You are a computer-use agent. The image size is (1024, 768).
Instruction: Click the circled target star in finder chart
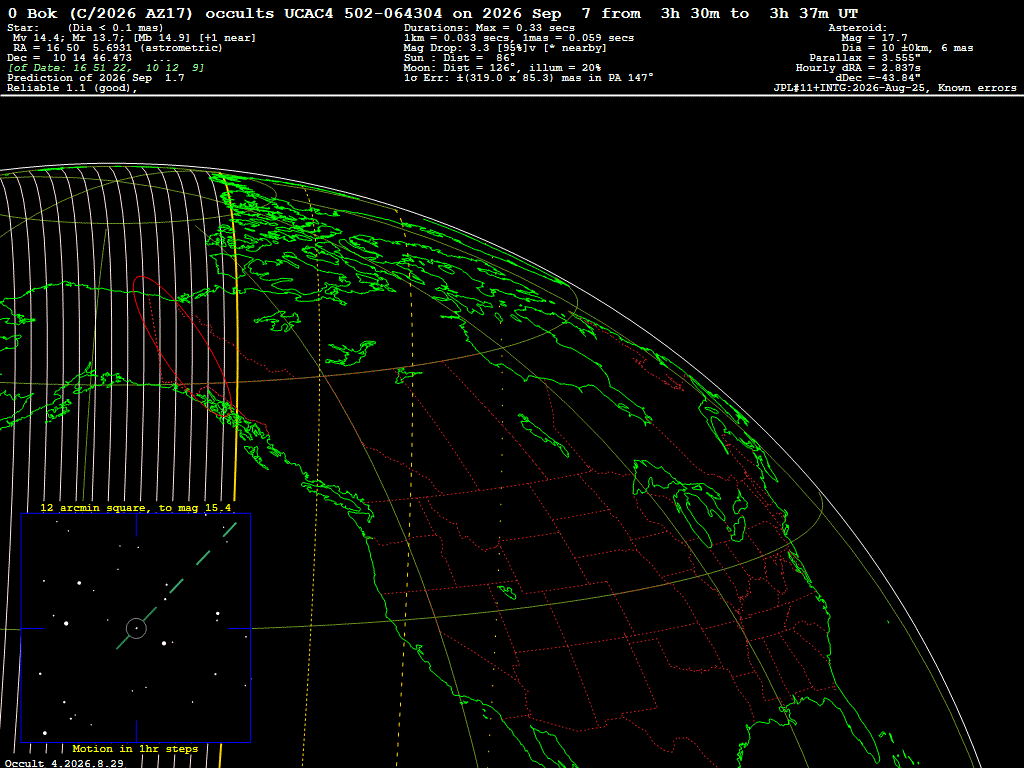(136, 628)
